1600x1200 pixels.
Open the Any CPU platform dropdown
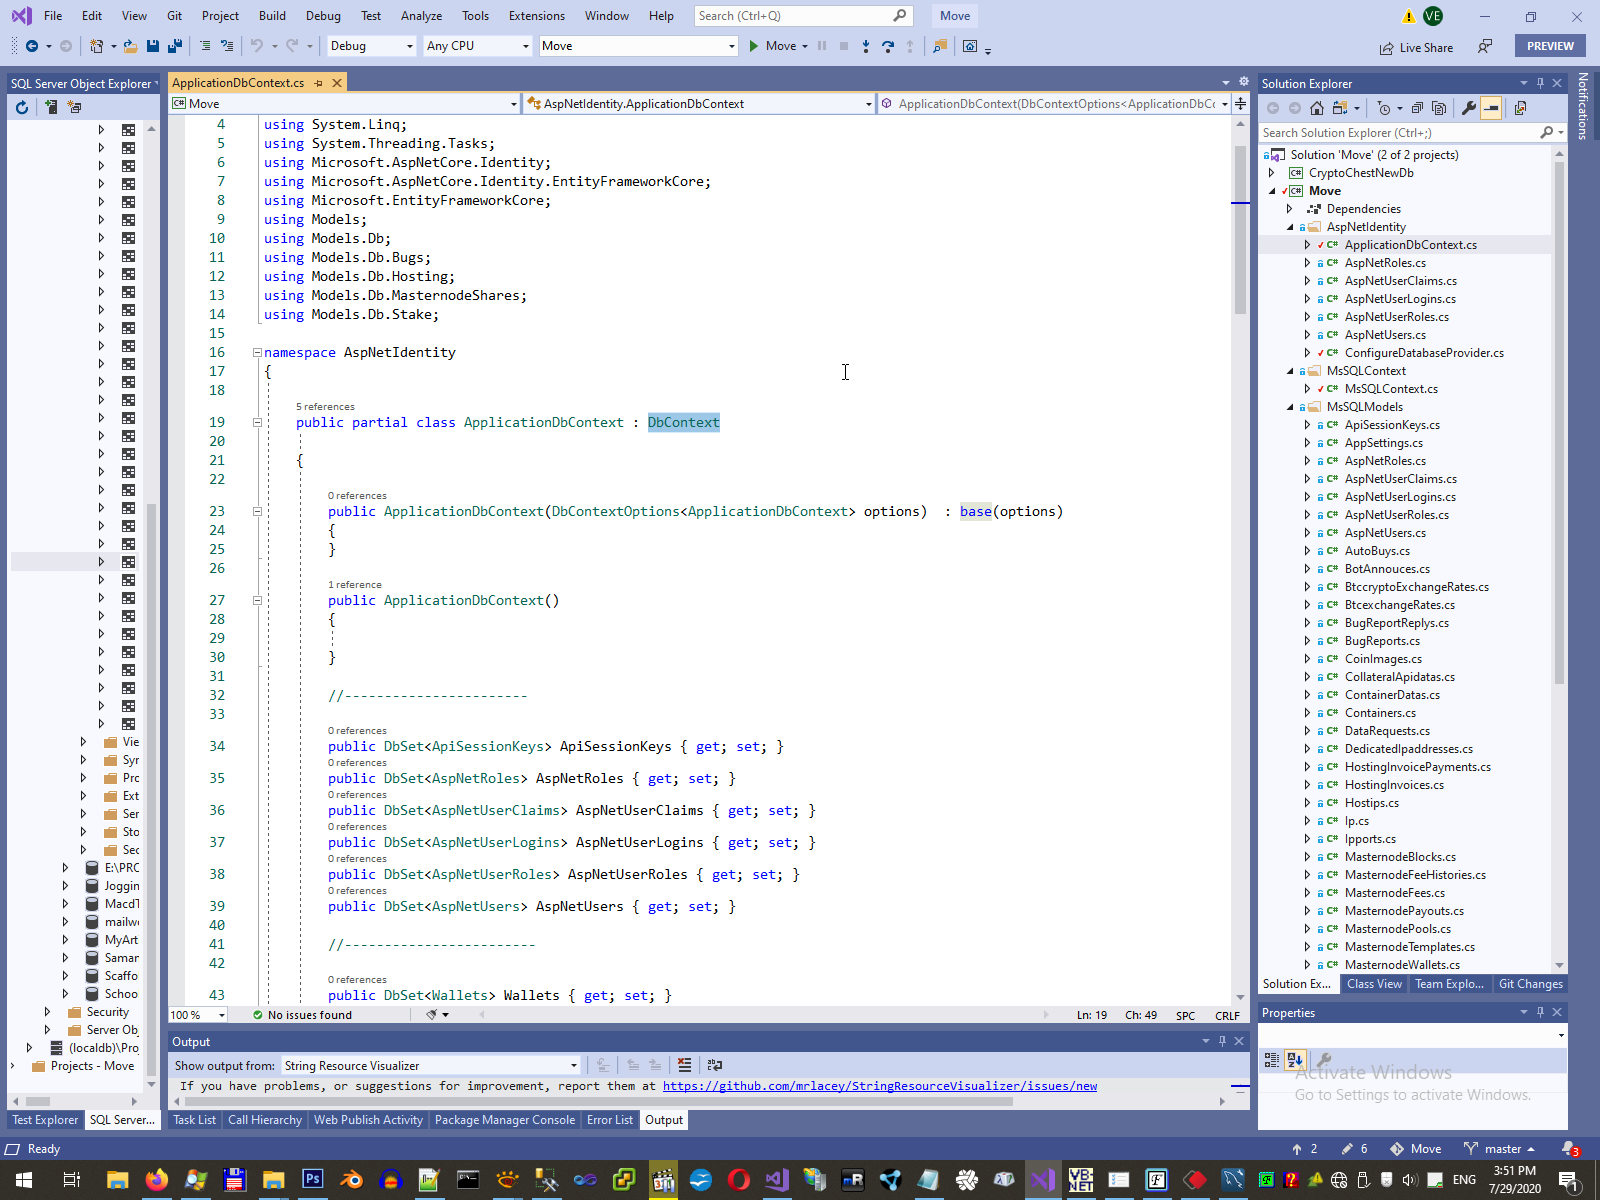point(477,46)
